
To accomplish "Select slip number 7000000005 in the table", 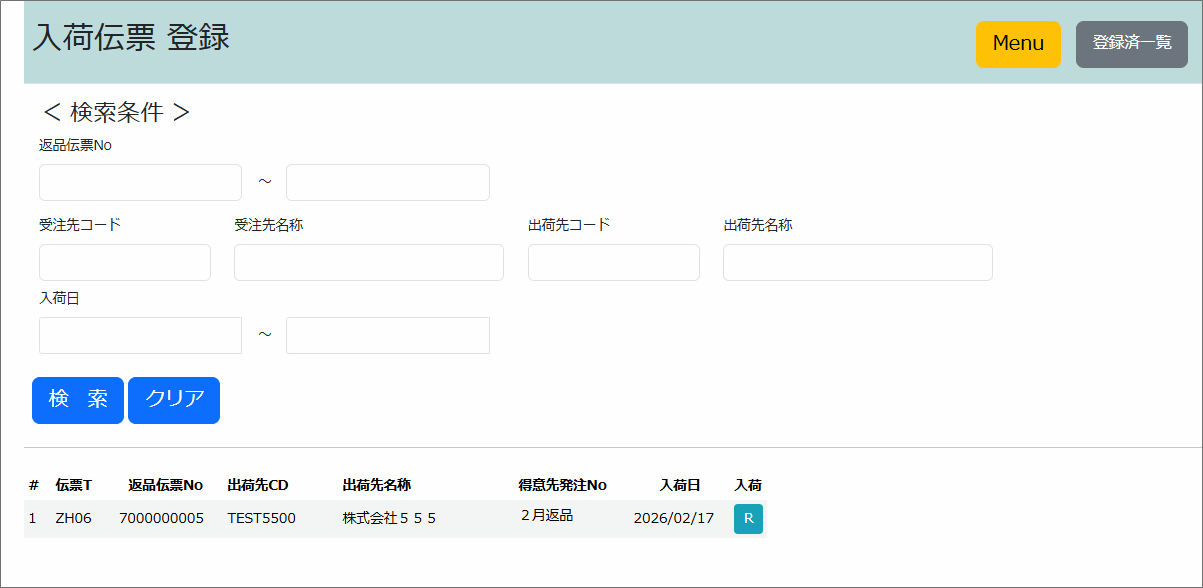I will click(161, 518).
